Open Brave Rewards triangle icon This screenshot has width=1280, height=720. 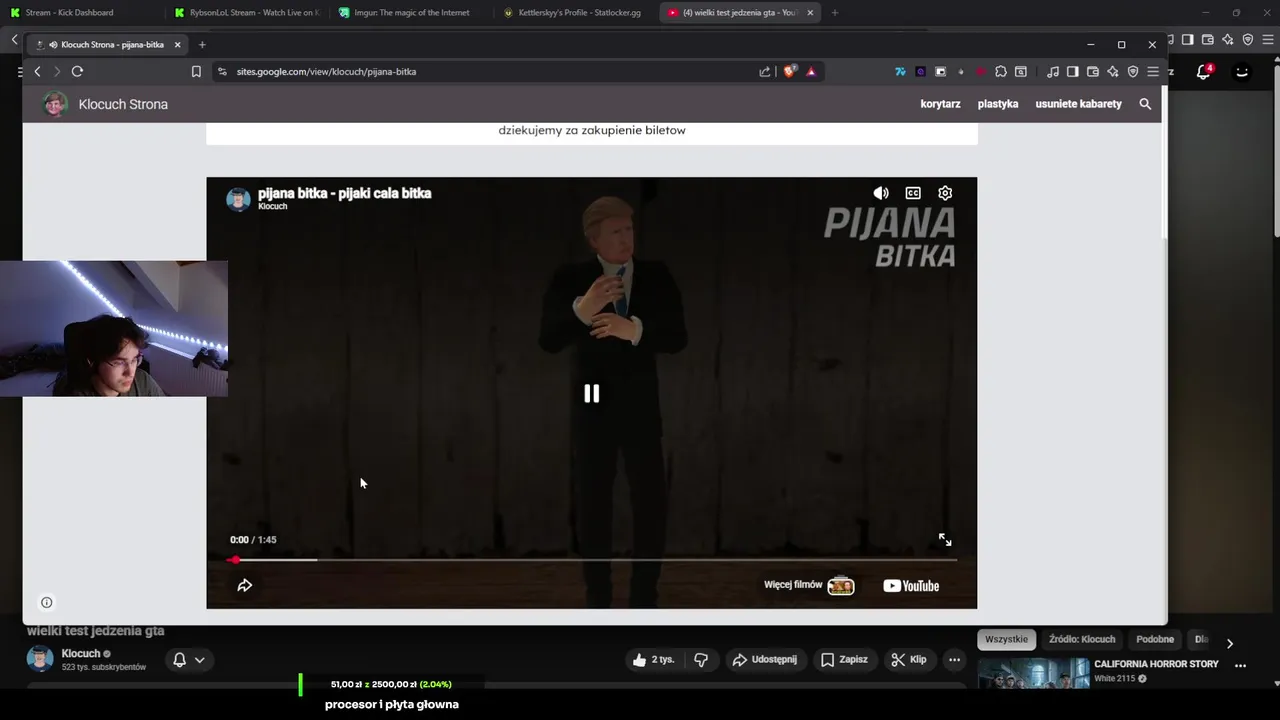point(811,71)
